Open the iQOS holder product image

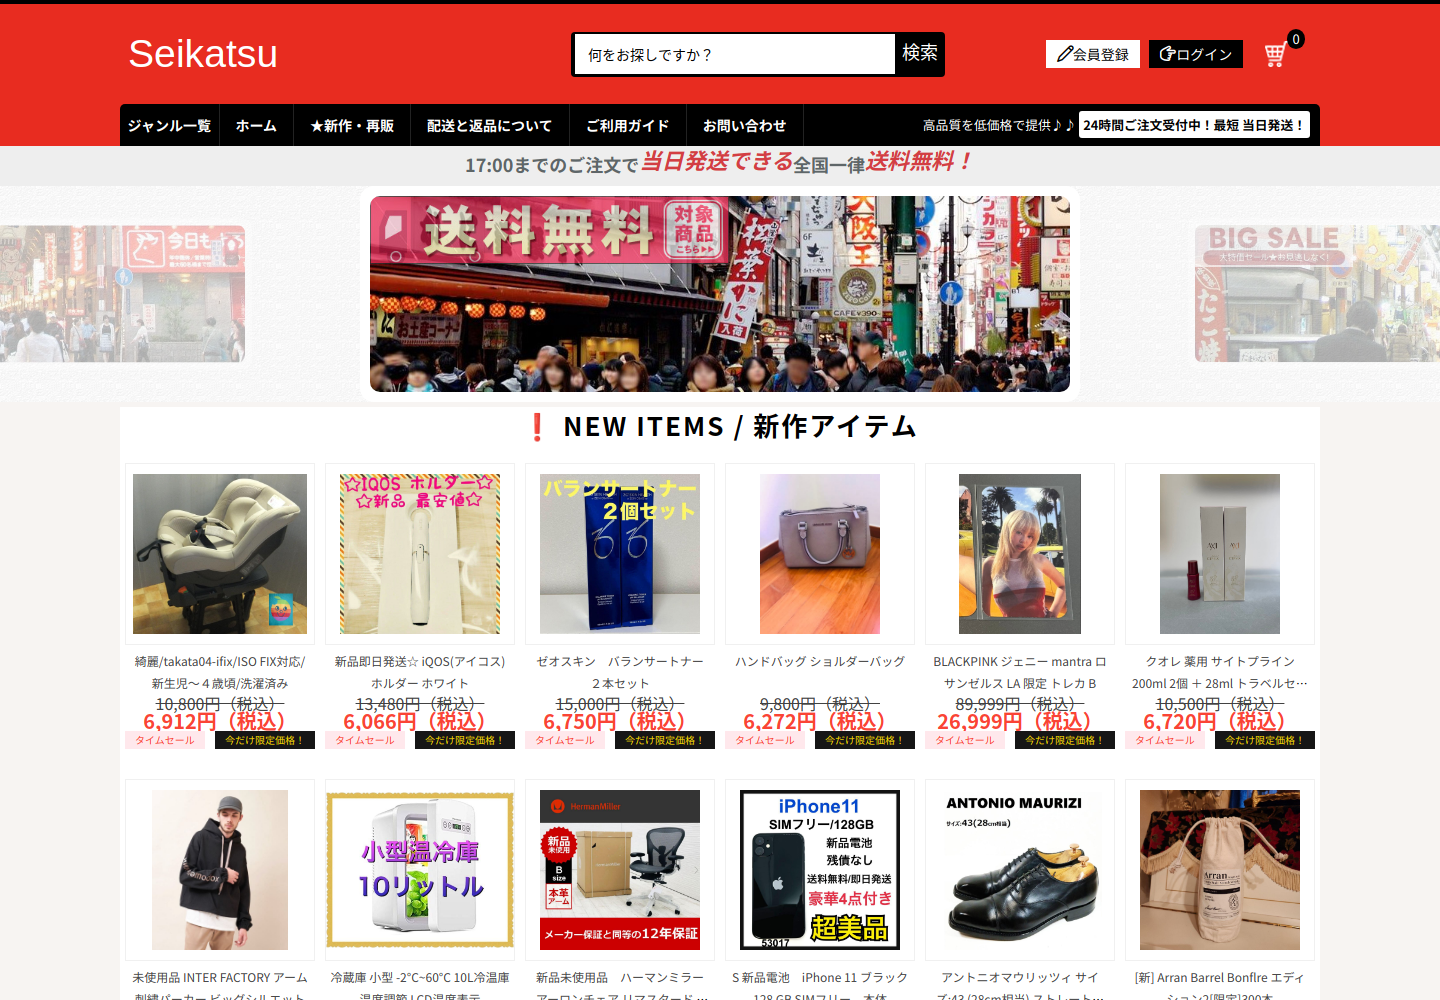pos(420,554)
